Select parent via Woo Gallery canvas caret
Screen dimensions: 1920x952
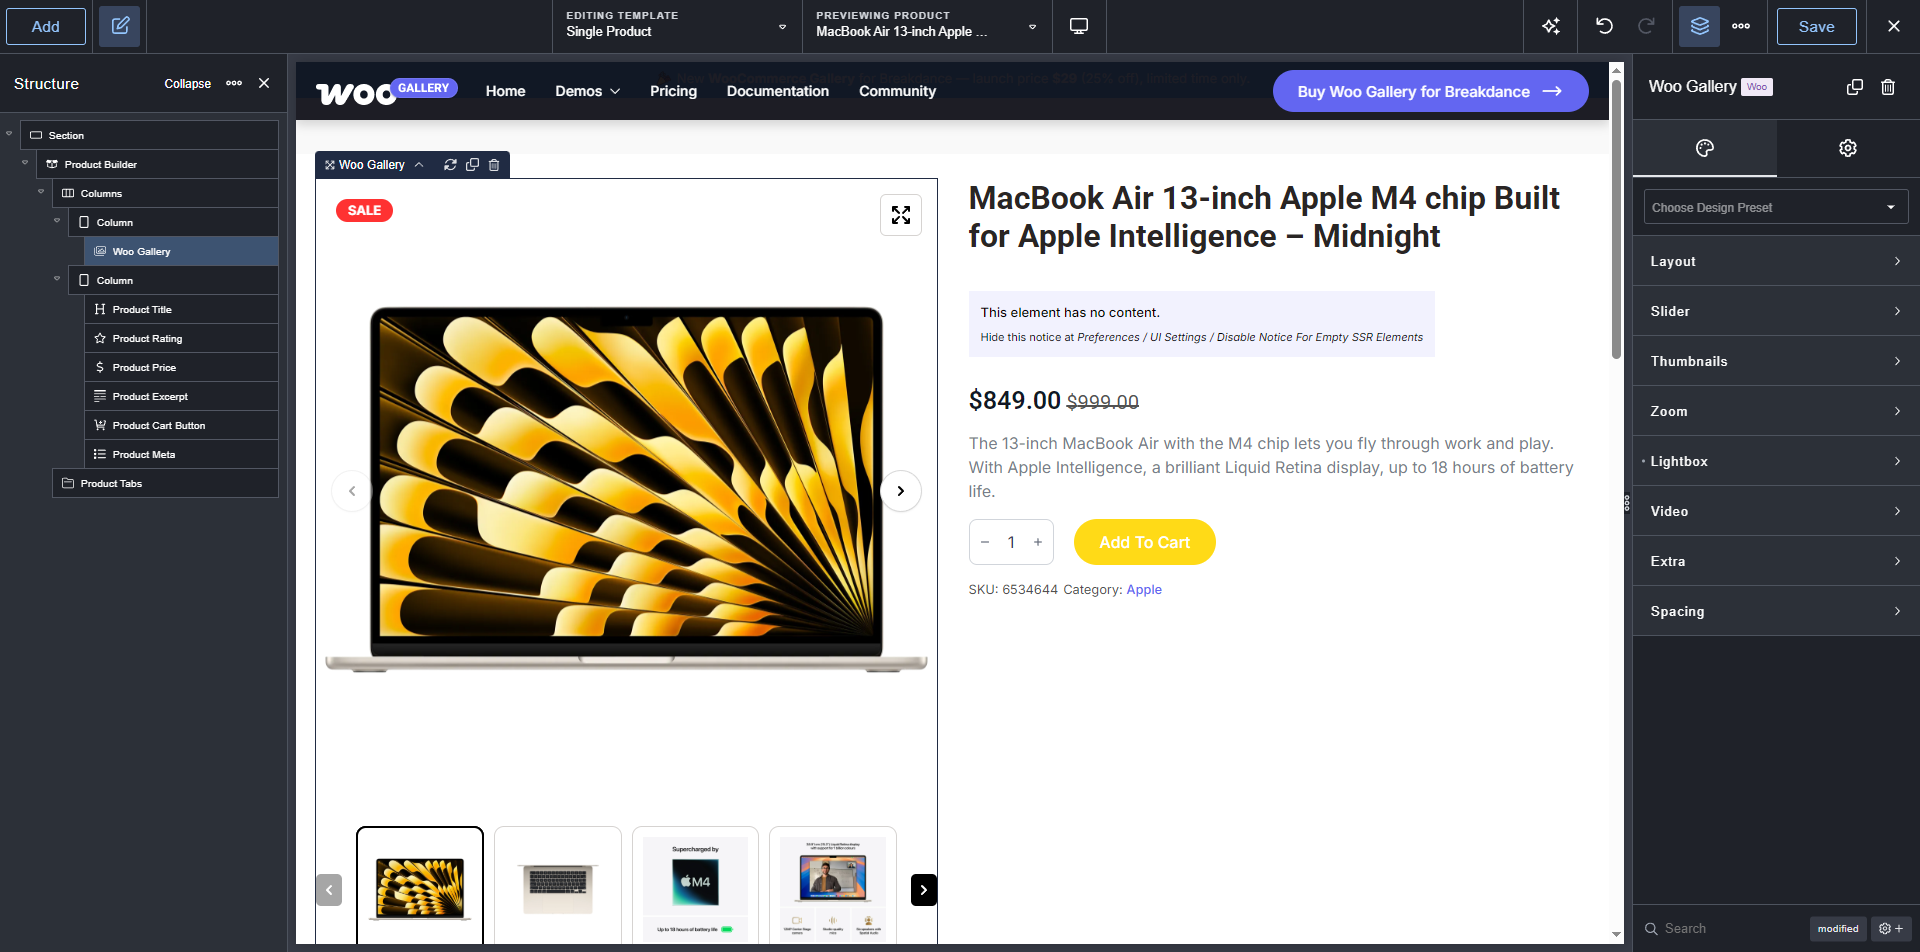[x=419, y=165]
